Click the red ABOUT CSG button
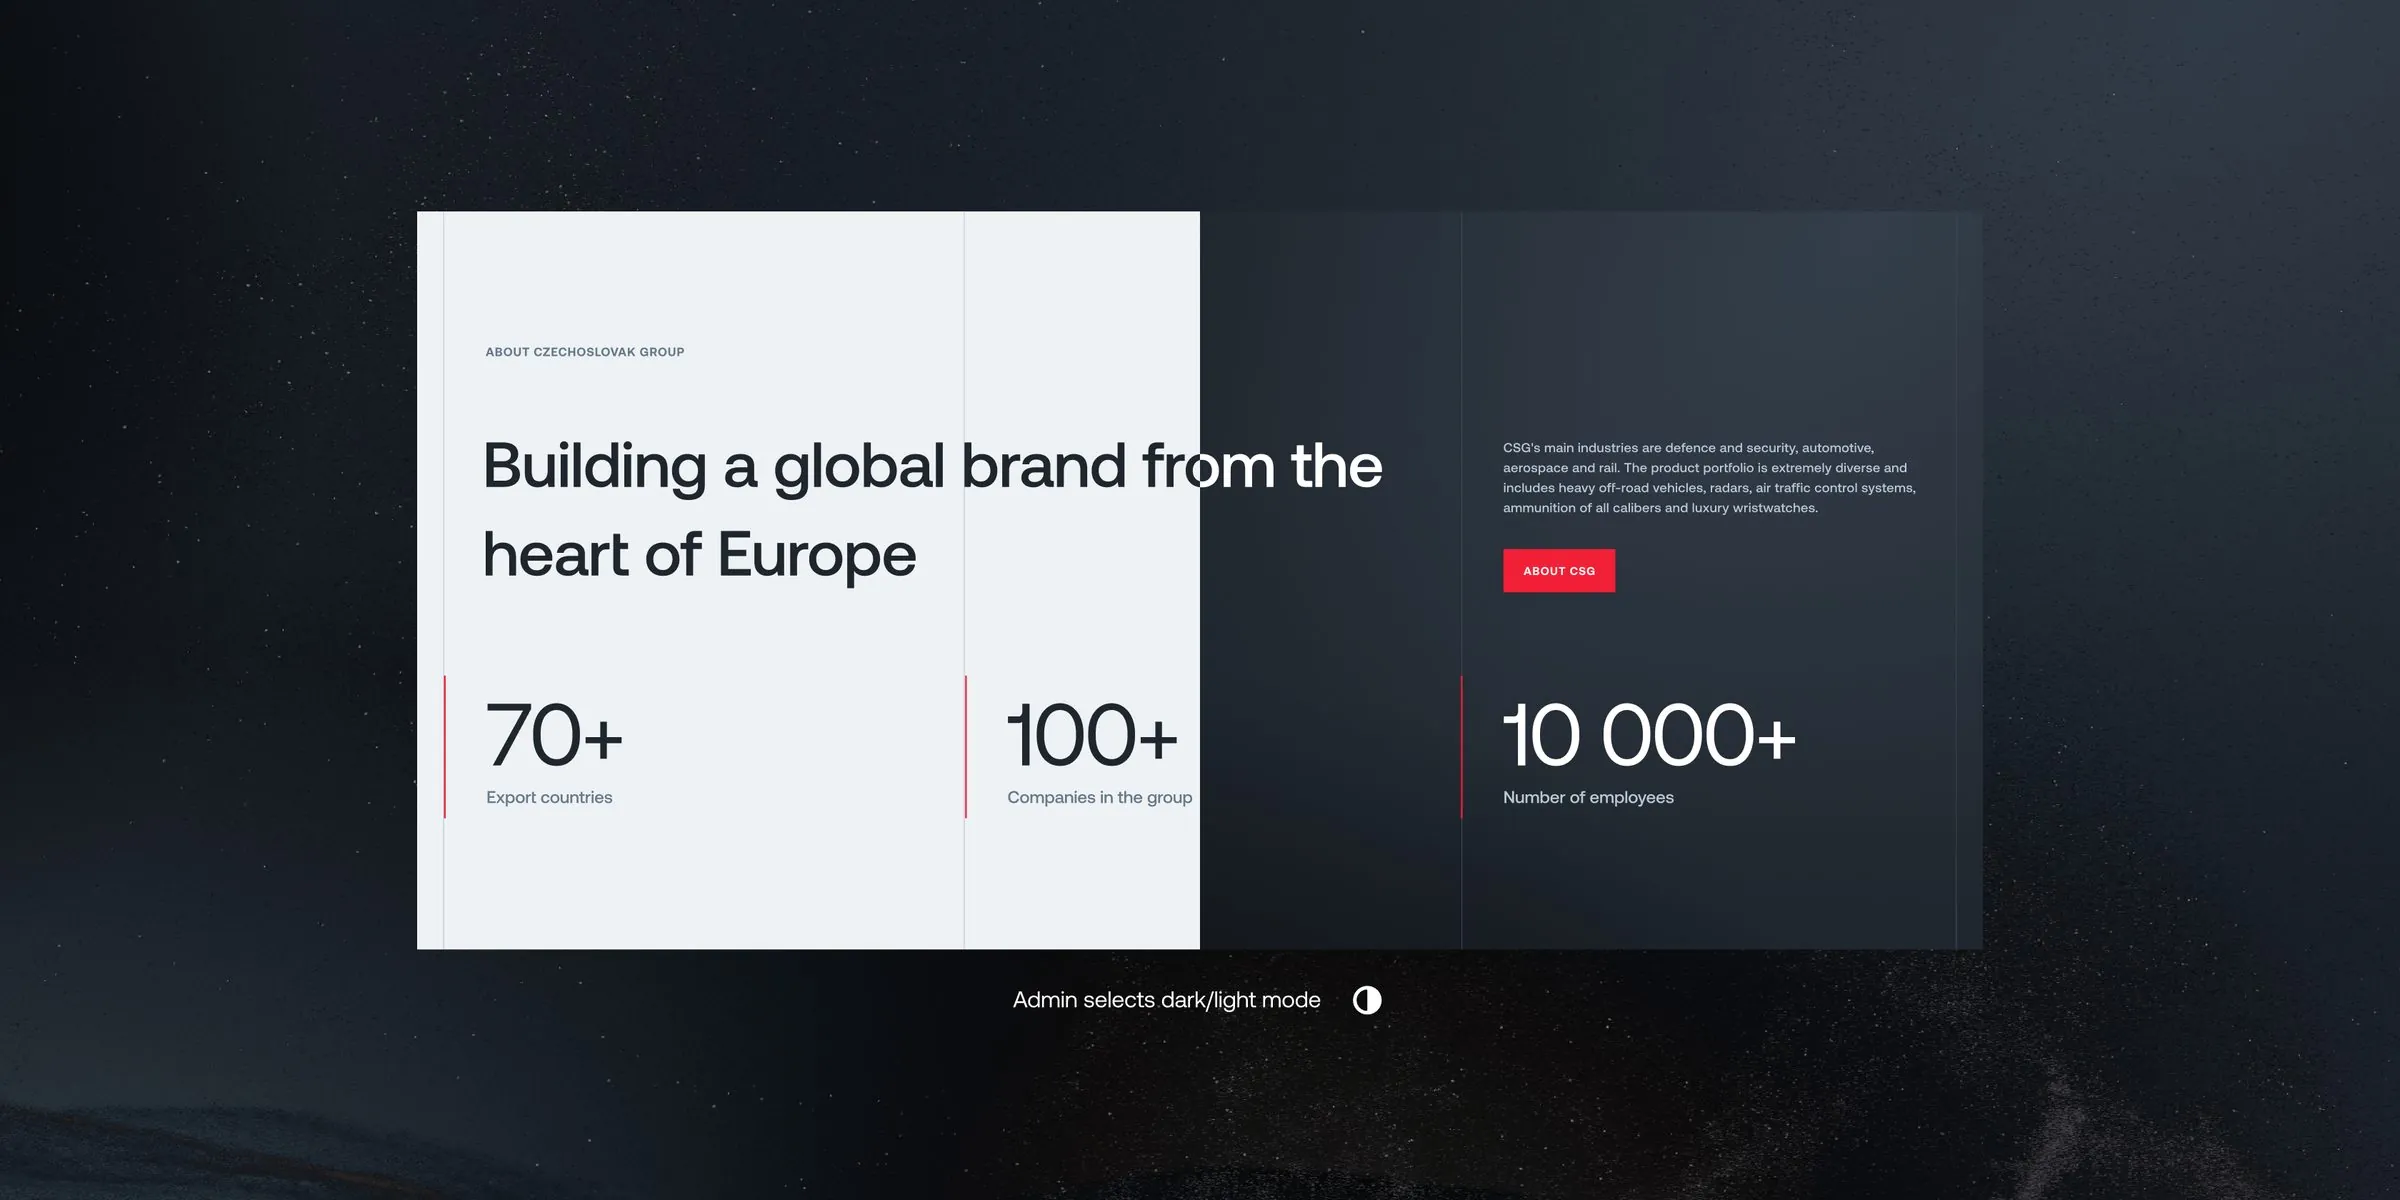The image size is (2400, 1200). pyautogui.click(x=1558, y=571)
